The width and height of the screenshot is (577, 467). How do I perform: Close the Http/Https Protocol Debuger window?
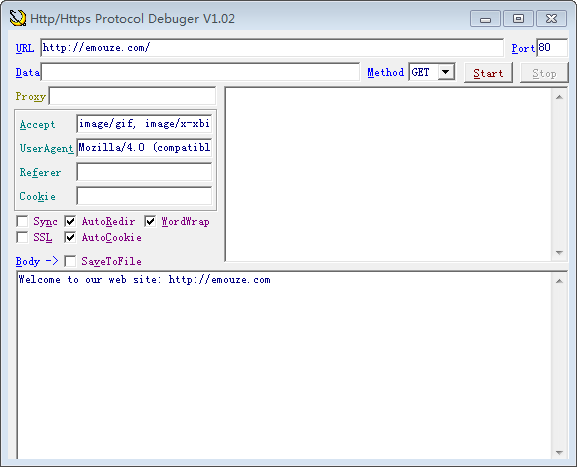(x=551, y=19)
